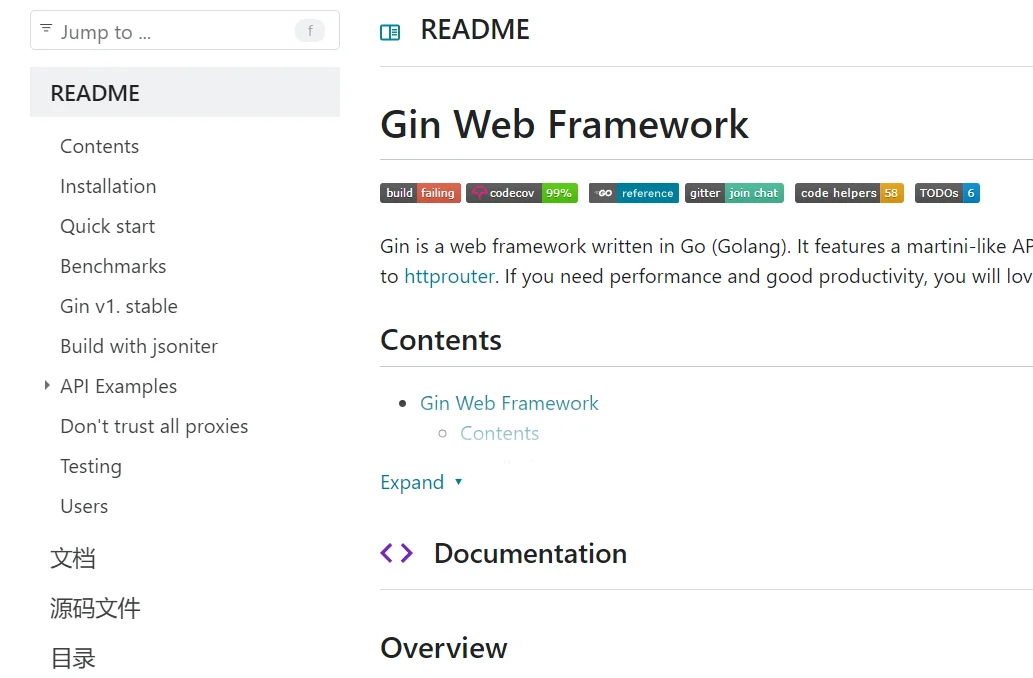
Task: Focus the Jump to search field
Action: 185,30
